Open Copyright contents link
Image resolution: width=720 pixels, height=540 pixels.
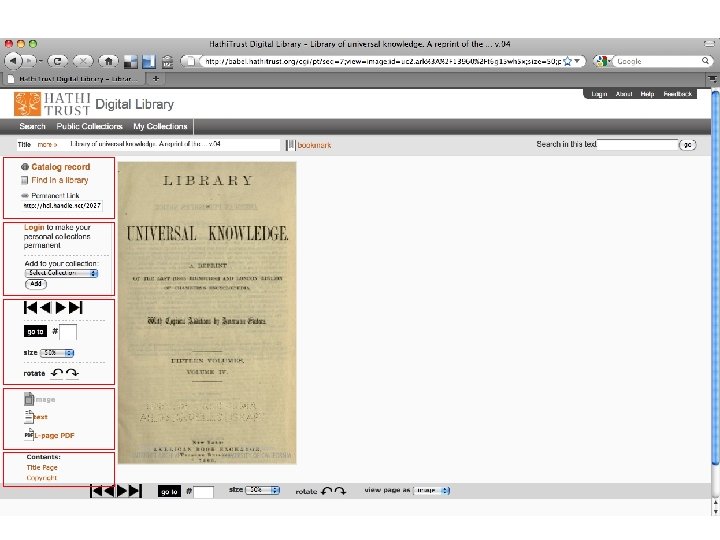click(41, 478)
